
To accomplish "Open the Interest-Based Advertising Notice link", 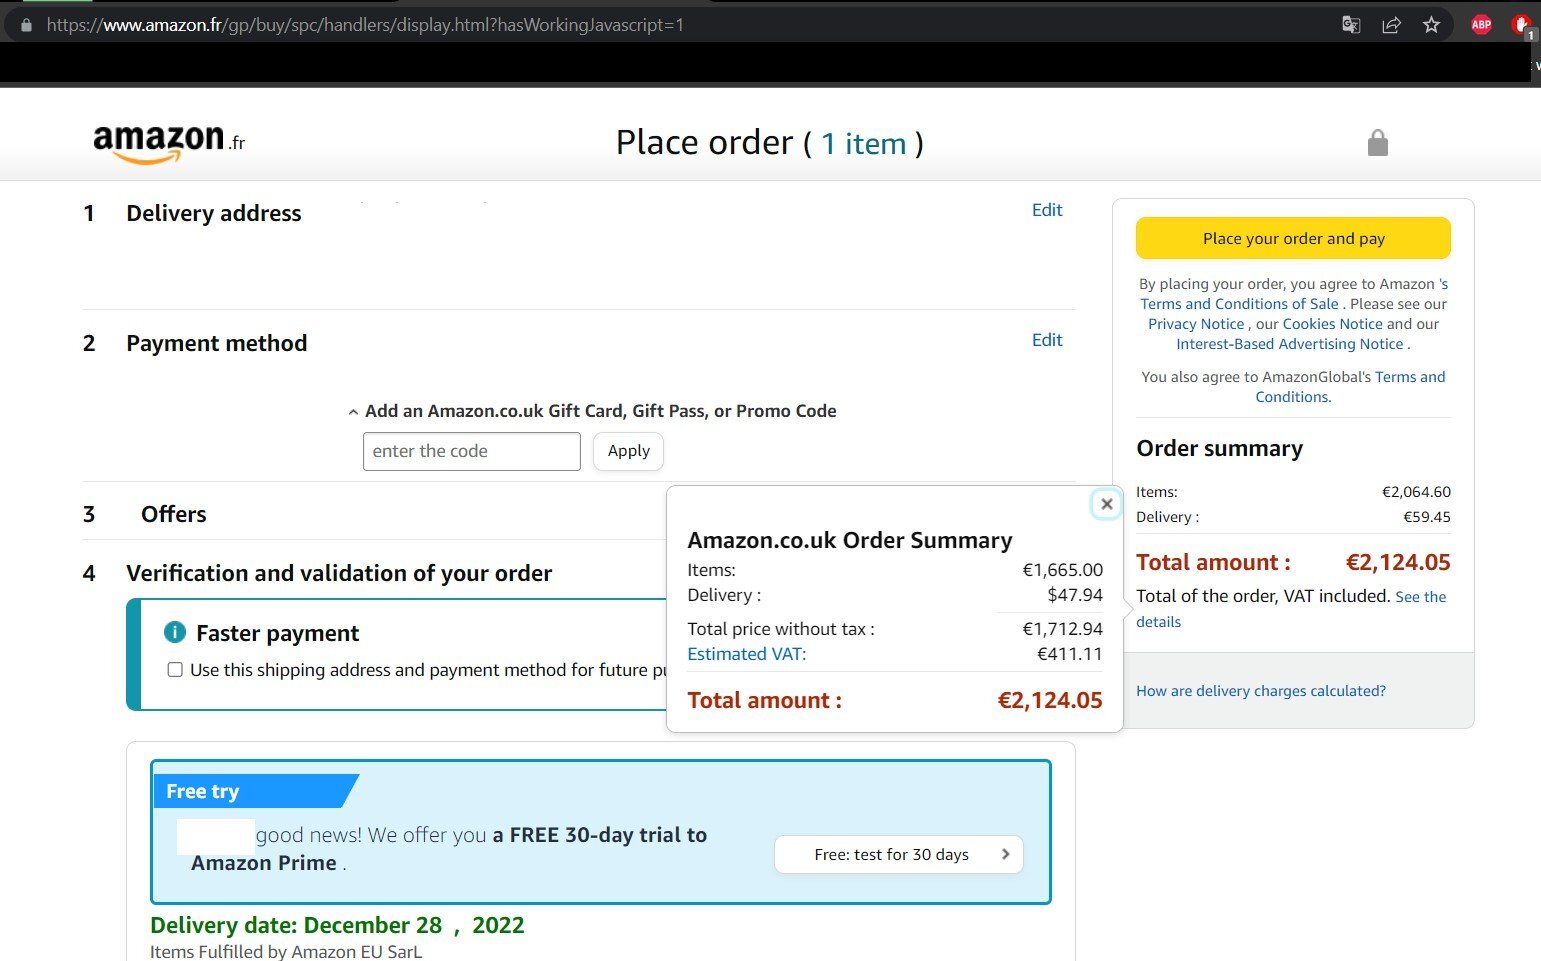I will pyautogui.click(x=1290, y=344).
